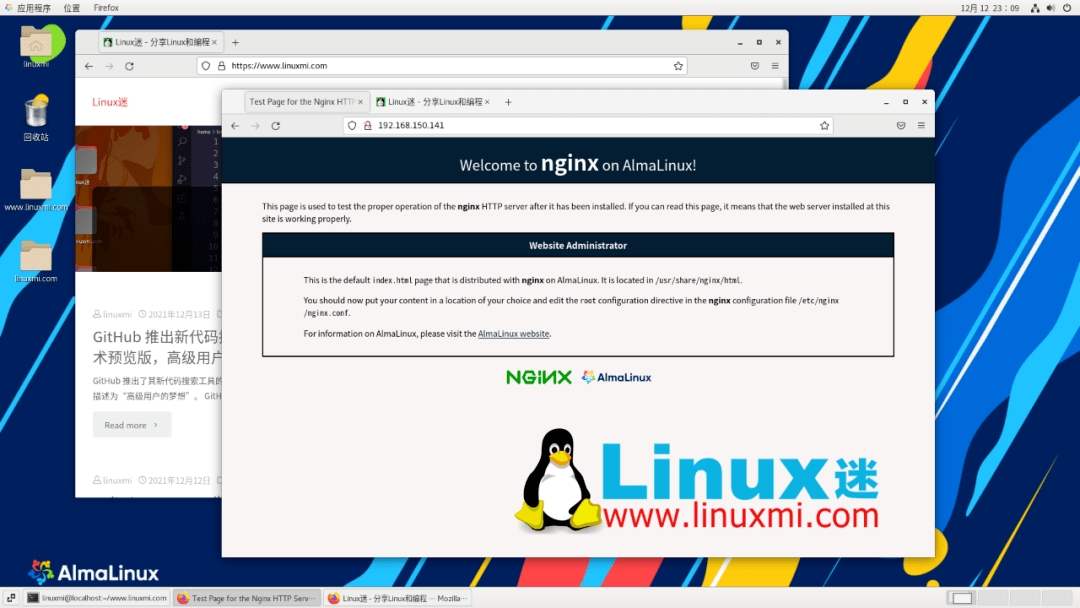Click shield icon beside linuxmi.com URL
The width and height of the screenshot is (1080, 608).
coord(206,66)
